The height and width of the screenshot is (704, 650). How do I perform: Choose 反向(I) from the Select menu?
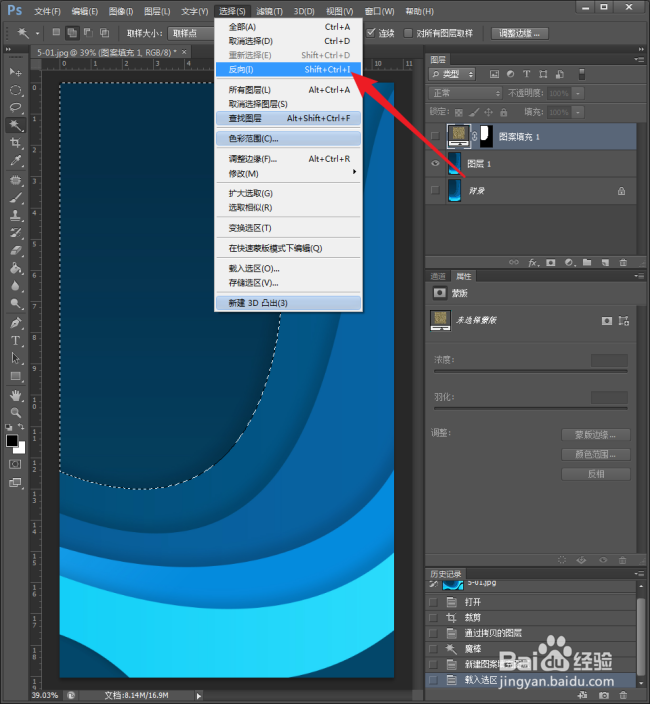click(289, 70)
